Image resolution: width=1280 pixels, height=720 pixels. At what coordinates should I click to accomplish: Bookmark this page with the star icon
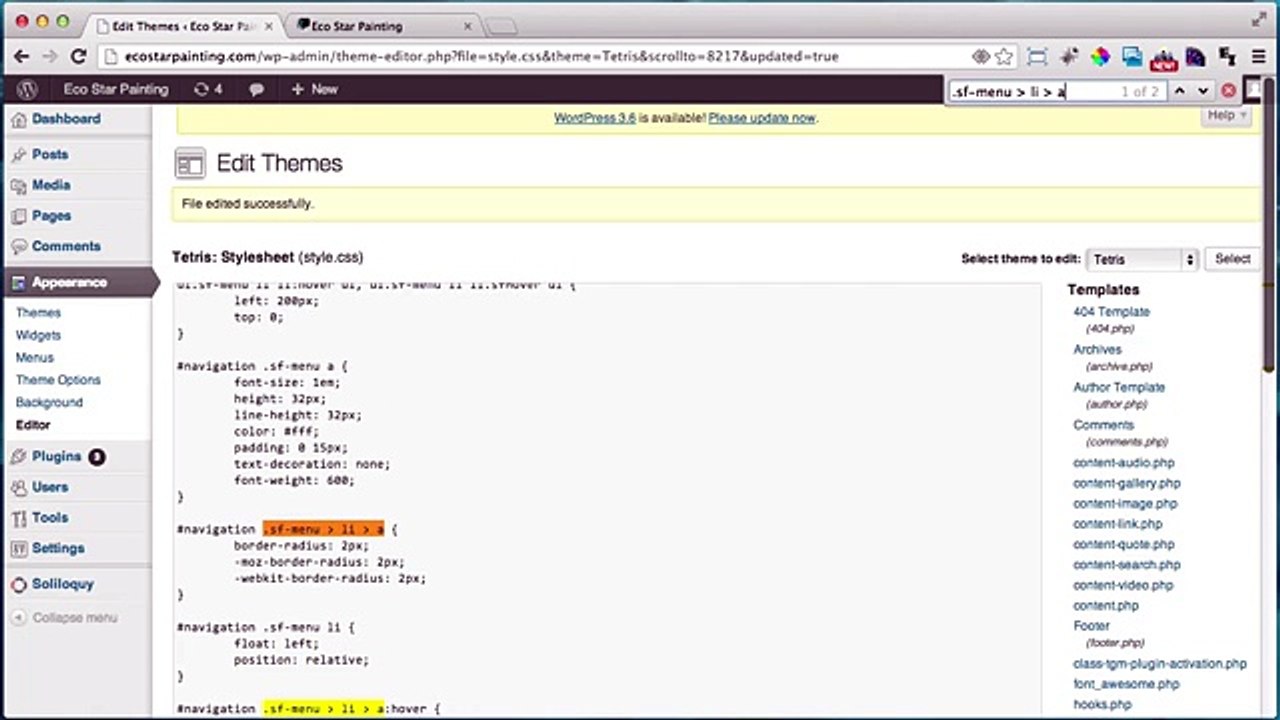pos(1004,57)
